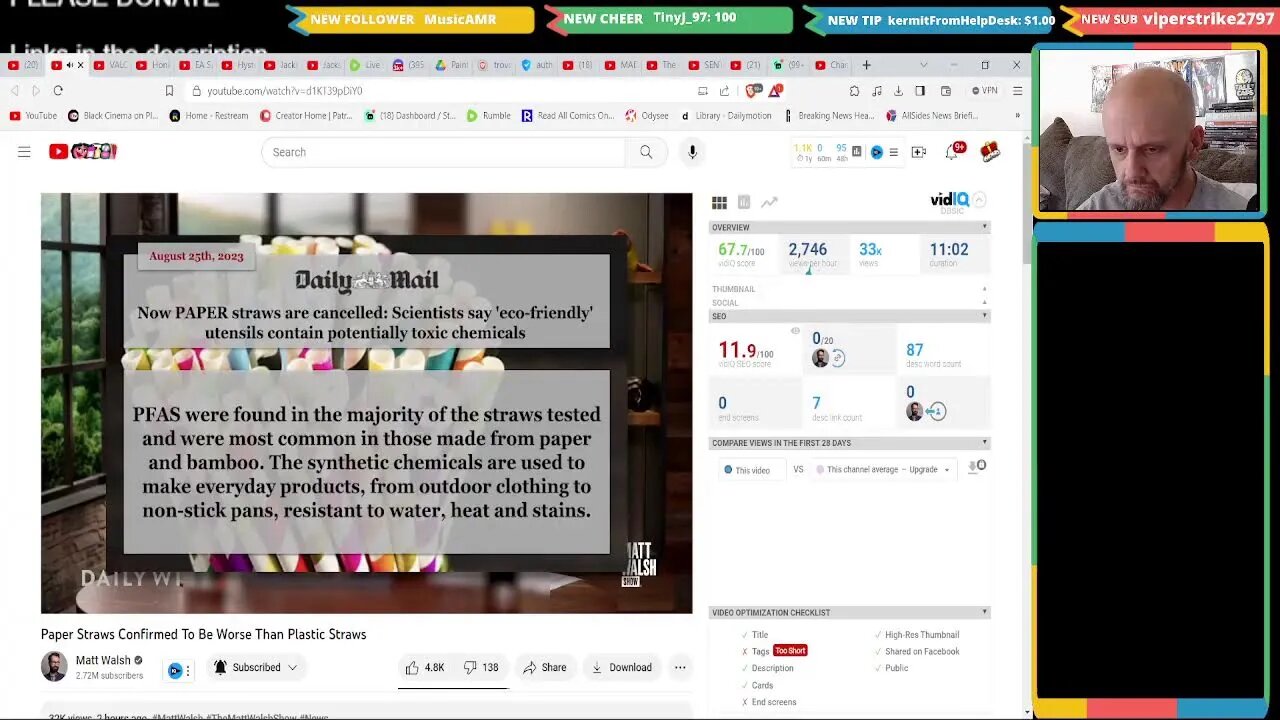Open vidIQ trending arrow icon
Screen dimensions: 1280x720
(x=769, y=203)
